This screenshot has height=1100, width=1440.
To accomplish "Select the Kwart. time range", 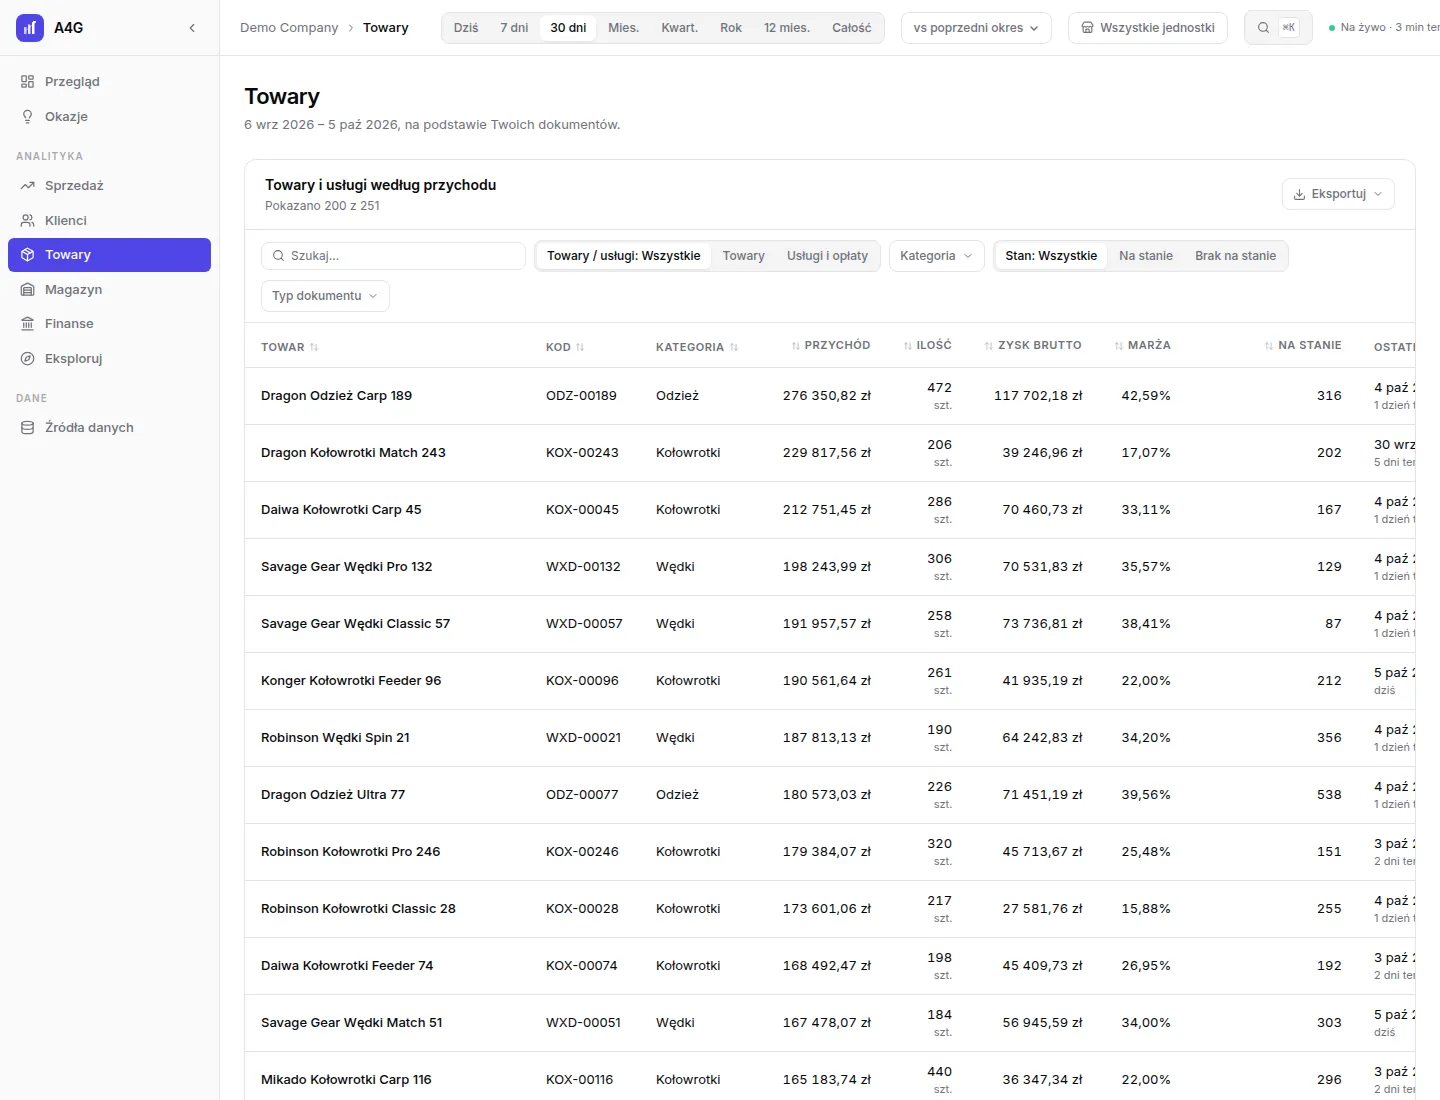I will click(x=679, y=28).
